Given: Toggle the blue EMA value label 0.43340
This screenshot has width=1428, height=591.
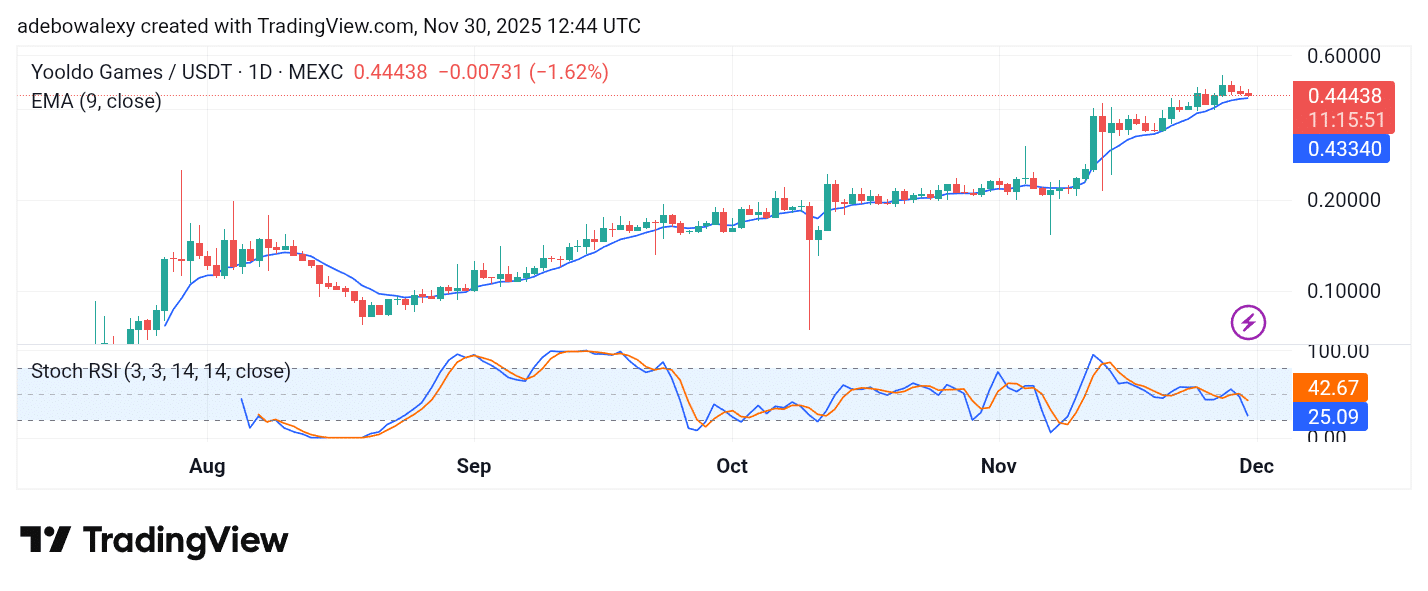Looking at the screenshot, I should click(x=1341, y=148).
